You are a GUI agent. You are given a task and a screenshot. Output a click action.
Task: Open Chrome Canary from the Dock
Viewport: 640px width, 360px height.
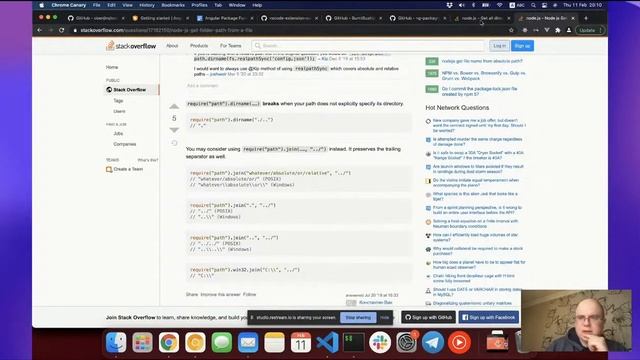point(195,342)
